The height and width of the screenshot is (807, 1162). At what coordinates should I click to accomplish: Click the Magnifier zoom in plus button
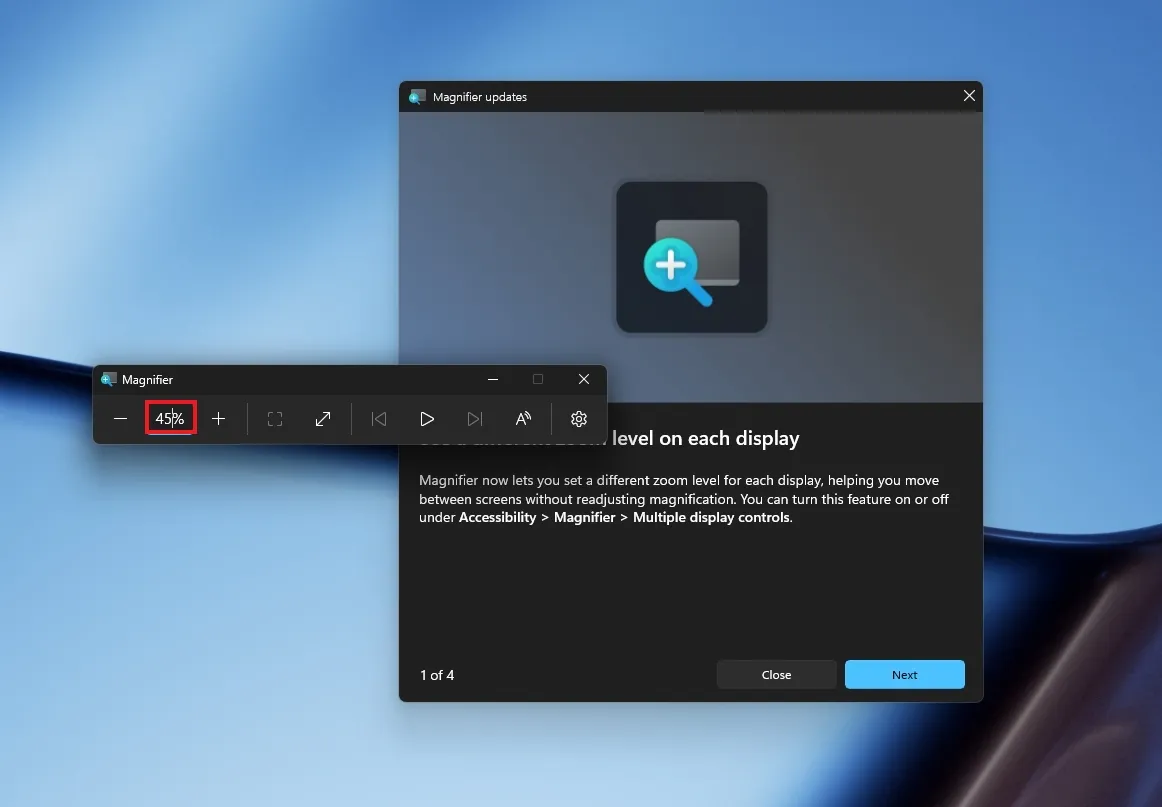coord(218,419)
